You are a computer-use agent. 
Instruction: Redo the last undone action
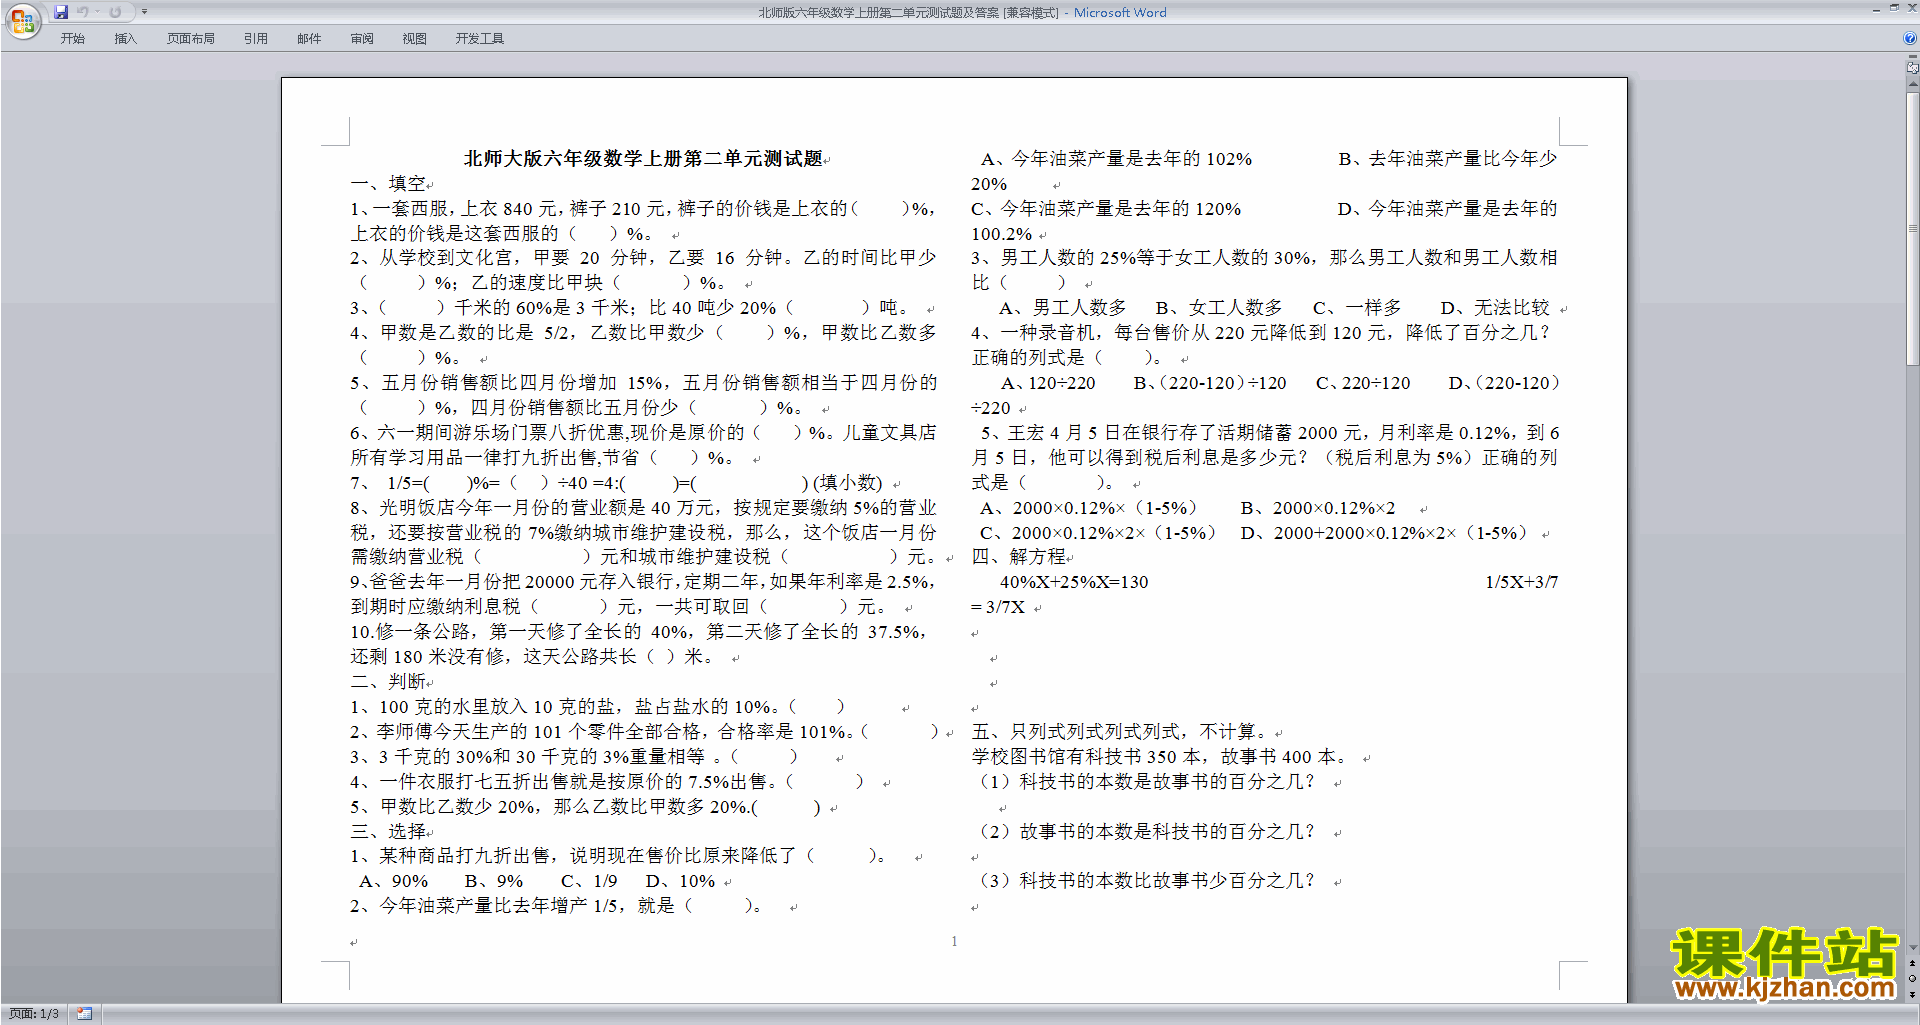(x=115, y=12)
